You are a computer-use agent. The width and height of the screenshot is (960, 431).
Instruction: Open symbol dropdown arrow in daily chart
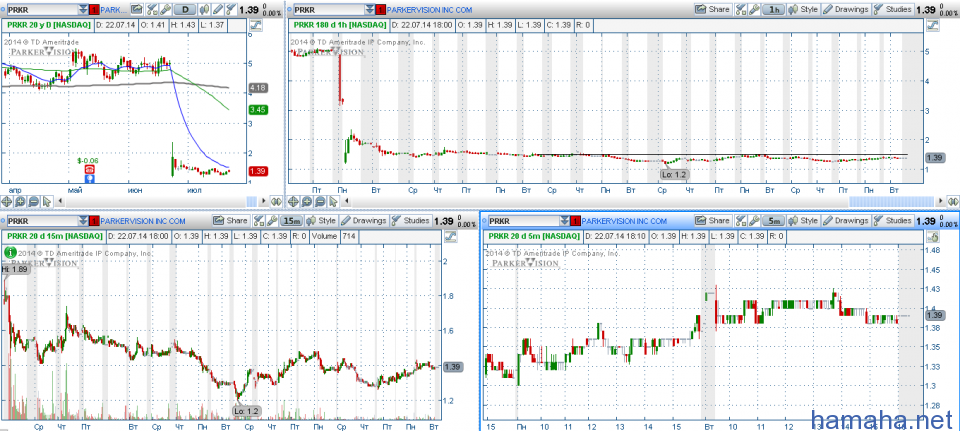pyautogui.click(x=83, y=9)
